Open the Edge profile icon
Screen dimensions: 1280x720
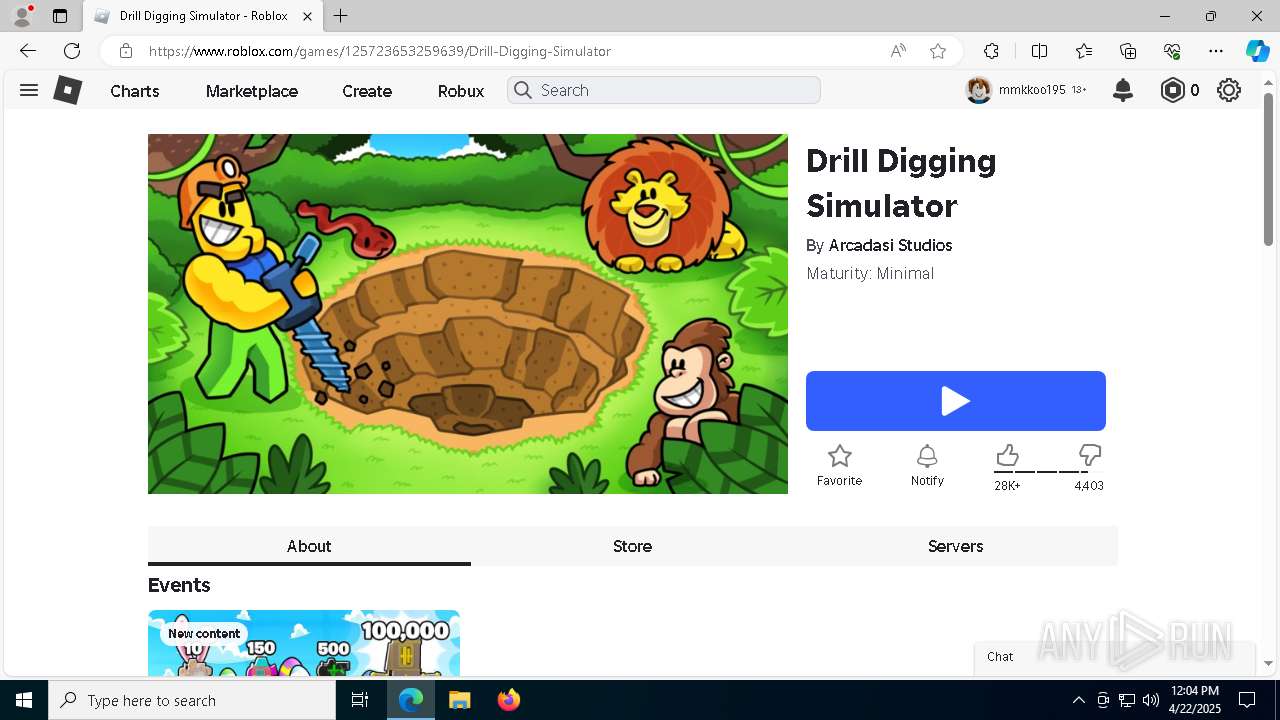tap(22, 16)
